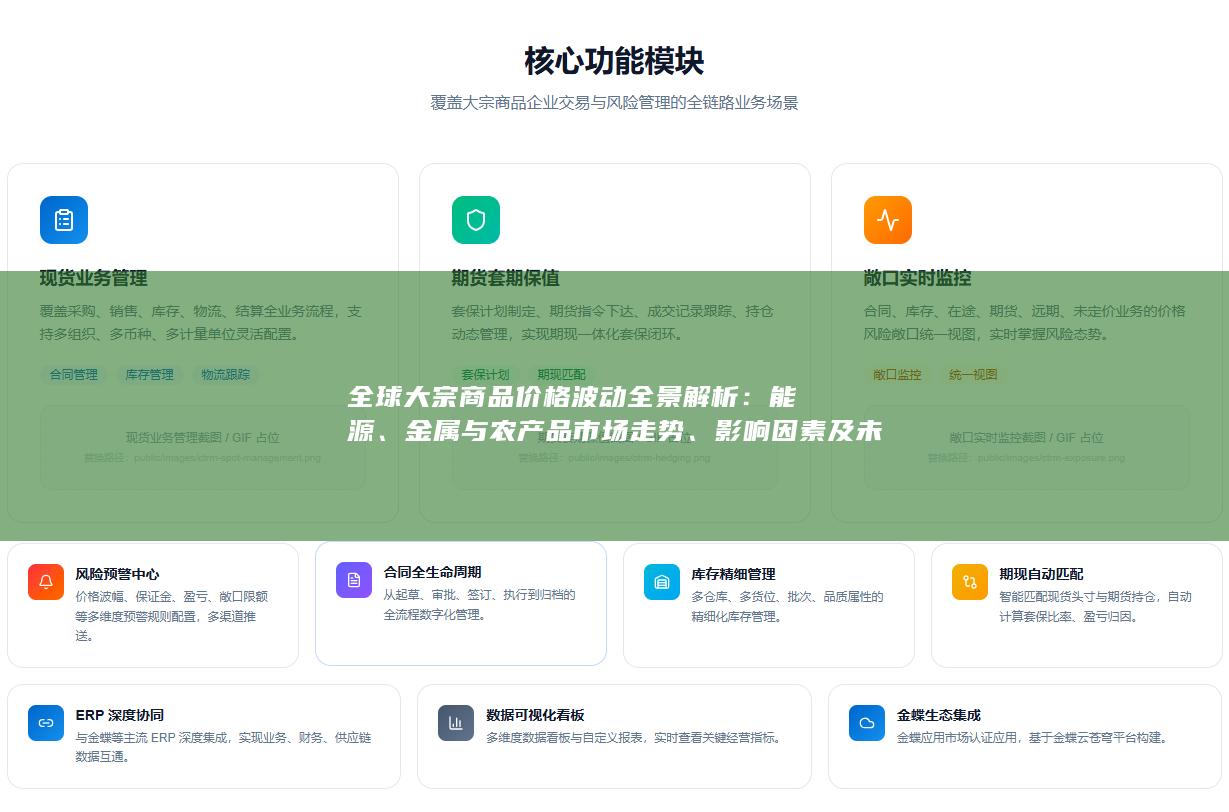This screenshot has width=1229, height=812.
Task: Click the 期现自动匹配 title
Action: (x=1041, y=574)
